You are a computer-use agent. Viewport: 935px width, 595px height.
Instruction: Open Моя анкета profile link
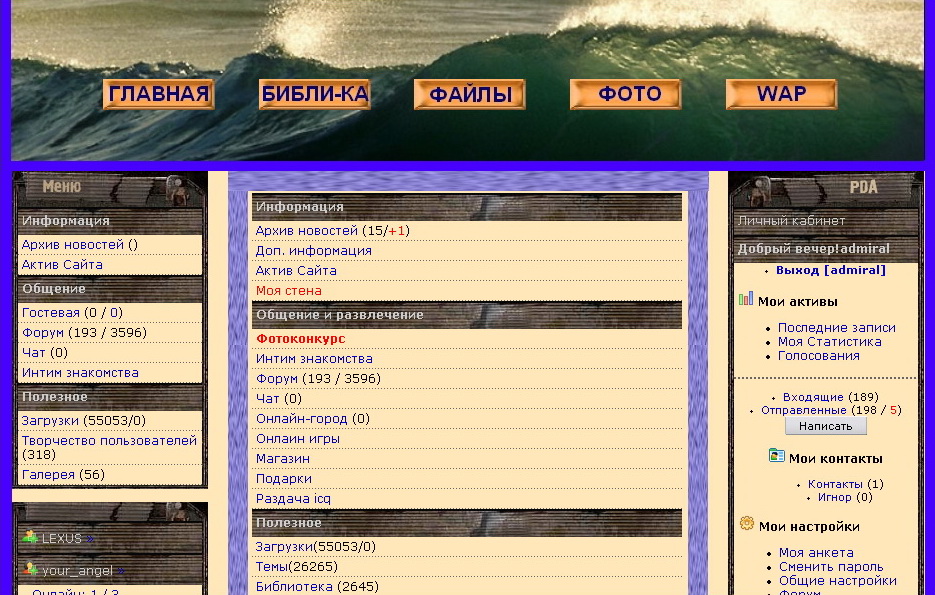click(816, 553)
